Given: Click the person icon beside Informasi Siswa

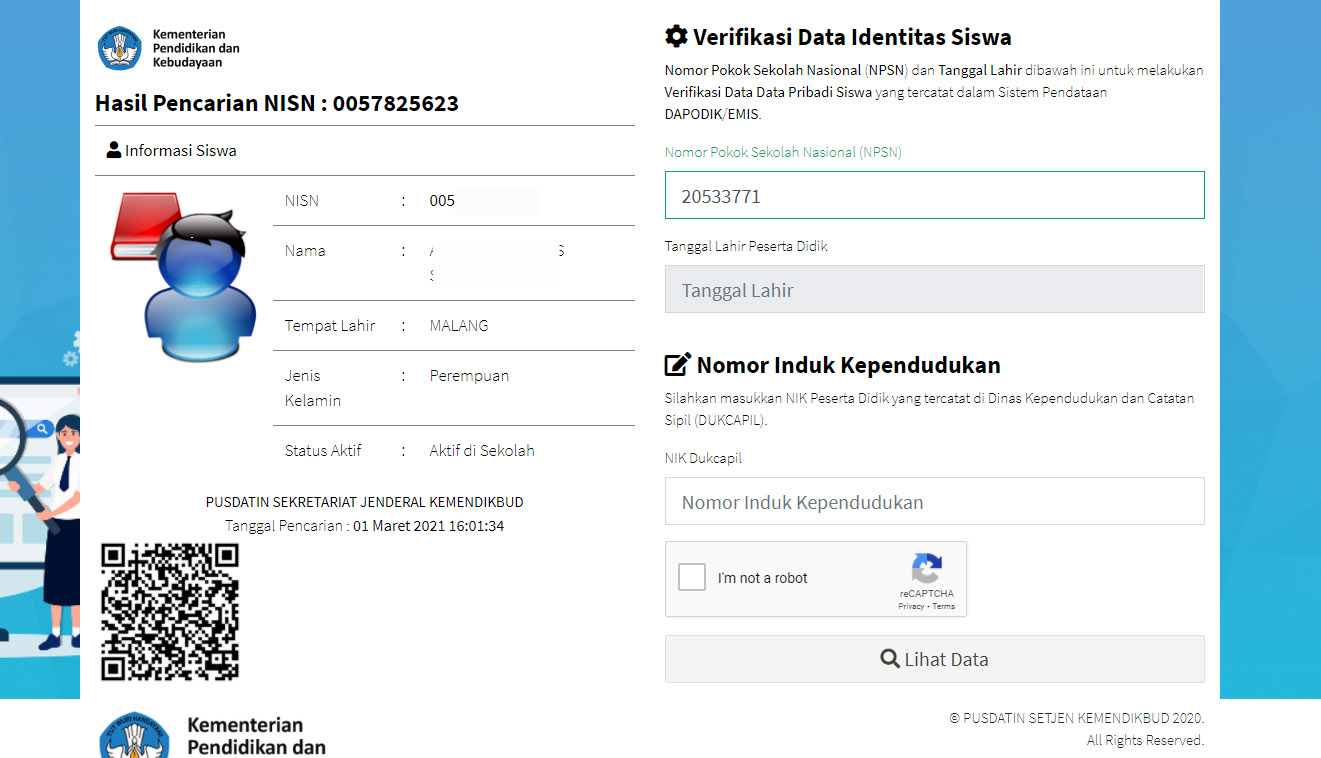Looking at the screenshot, I should coord(113,151).
